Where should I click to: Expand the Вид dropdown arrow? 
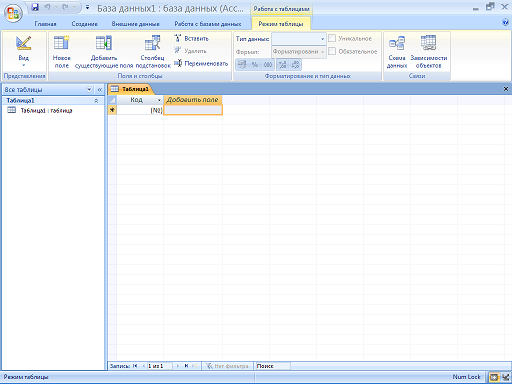pos(24,65)
